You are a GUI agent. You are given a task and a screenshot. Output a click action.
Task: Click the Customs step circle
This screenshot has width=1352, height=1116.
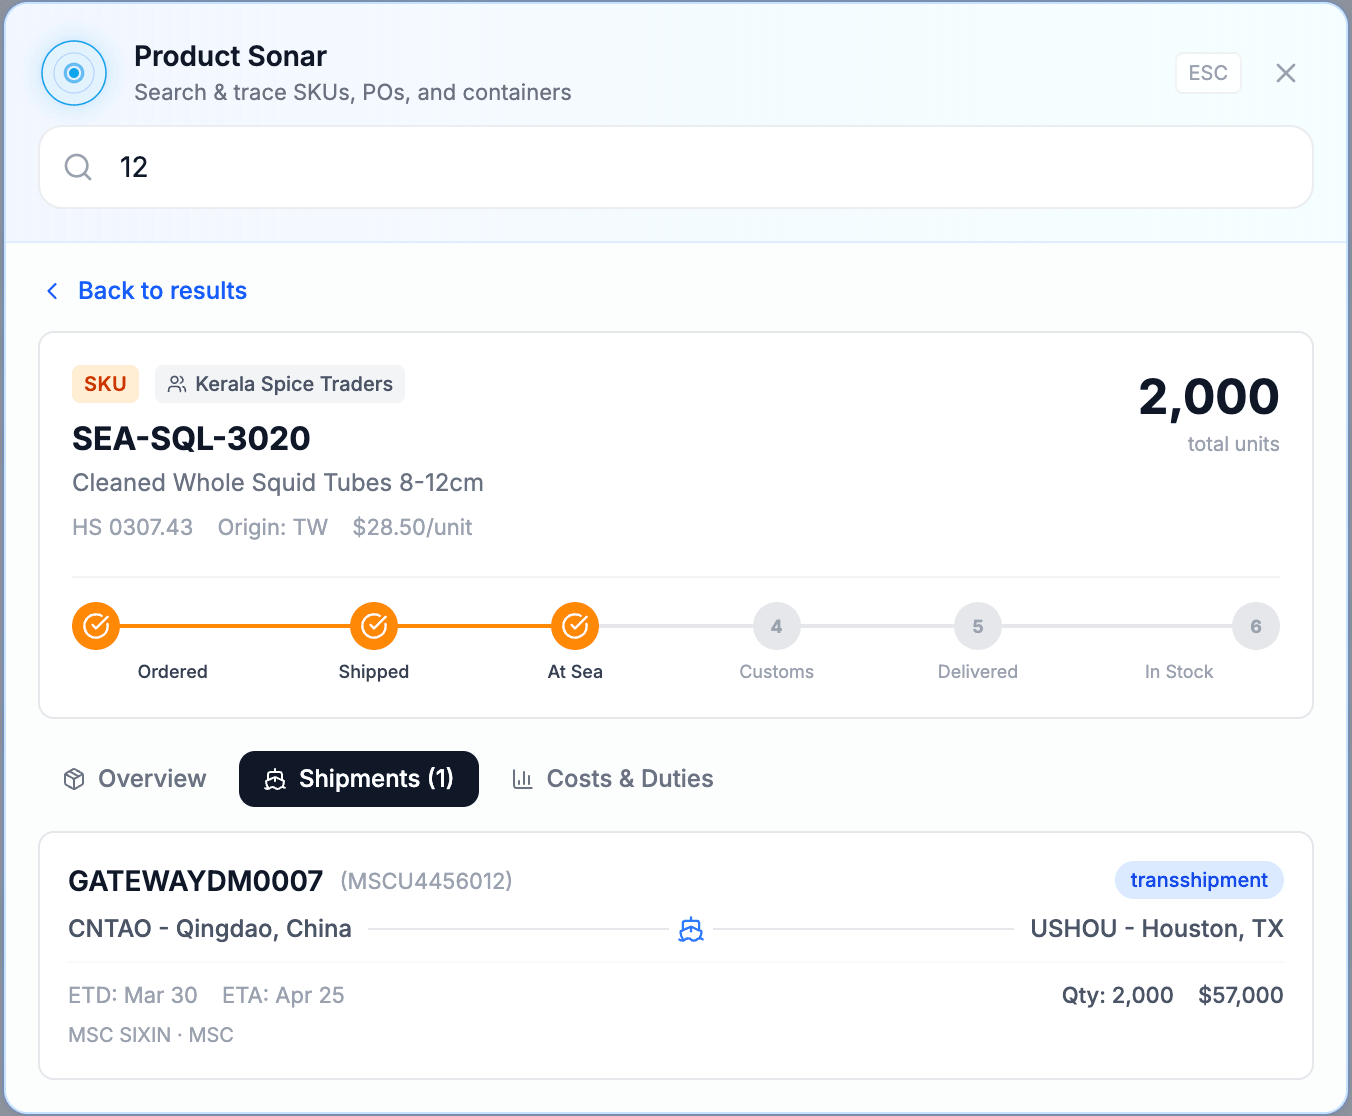pos(776,626)
